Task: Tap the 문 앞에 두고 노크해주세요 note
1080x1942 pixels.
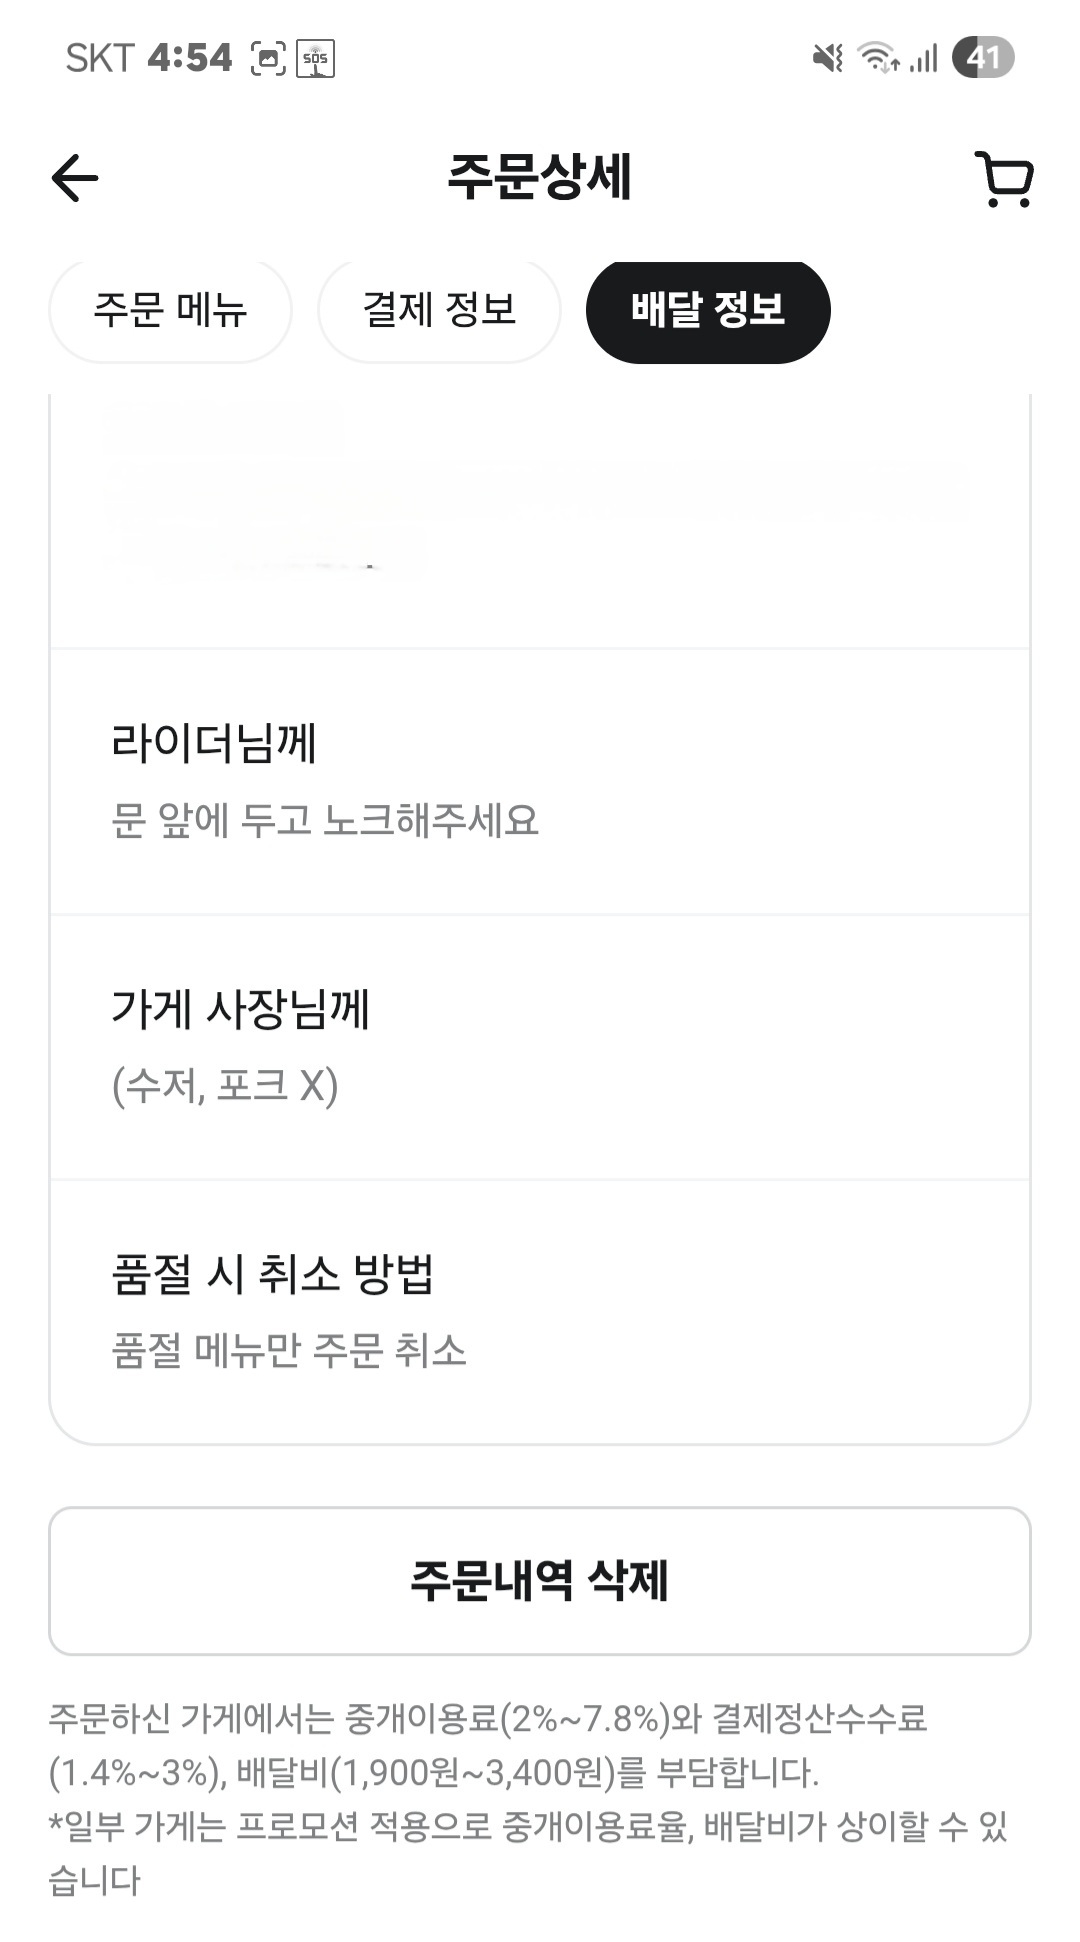Action: coord(325,821)
